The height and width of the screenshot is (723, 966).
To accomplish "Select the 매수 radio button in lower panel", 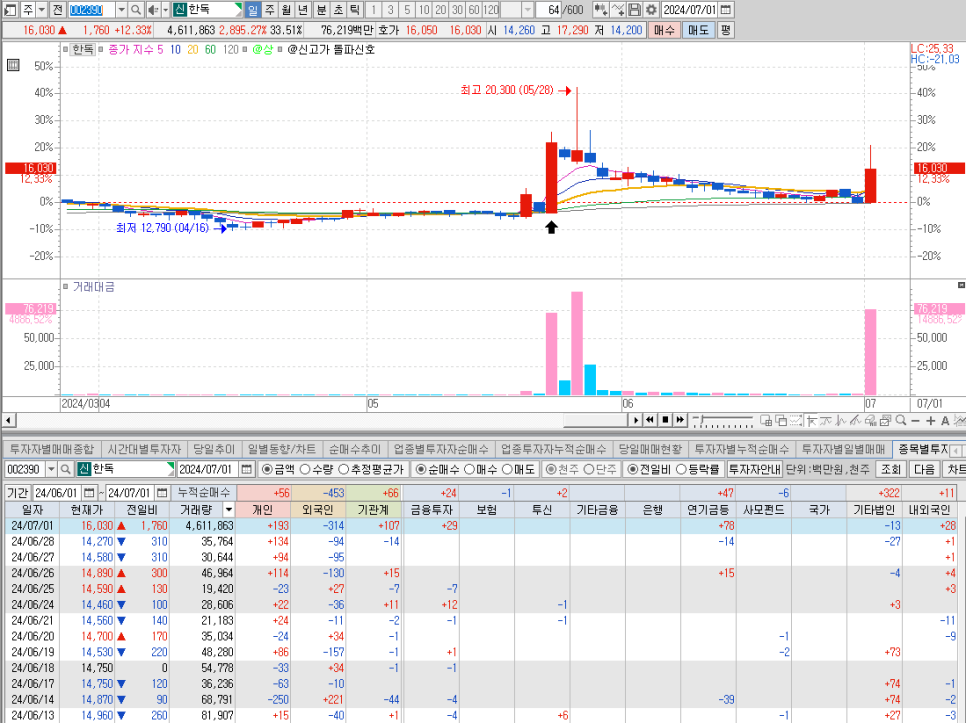I will (469, 469).
